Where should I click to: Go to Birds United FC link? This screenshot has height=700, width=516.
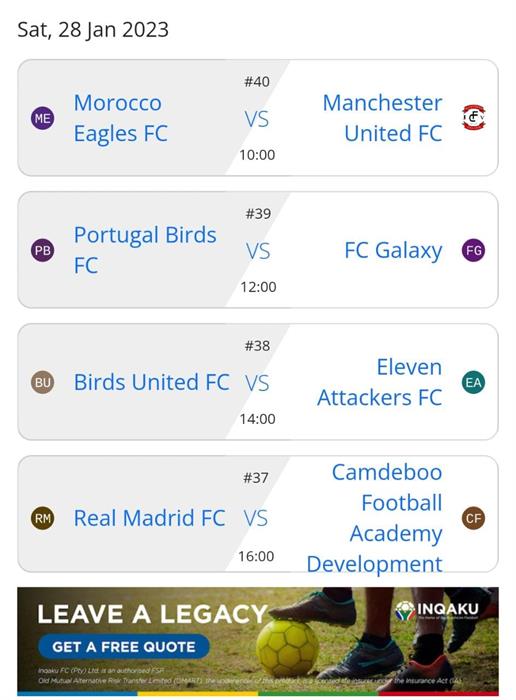[152, 382]
